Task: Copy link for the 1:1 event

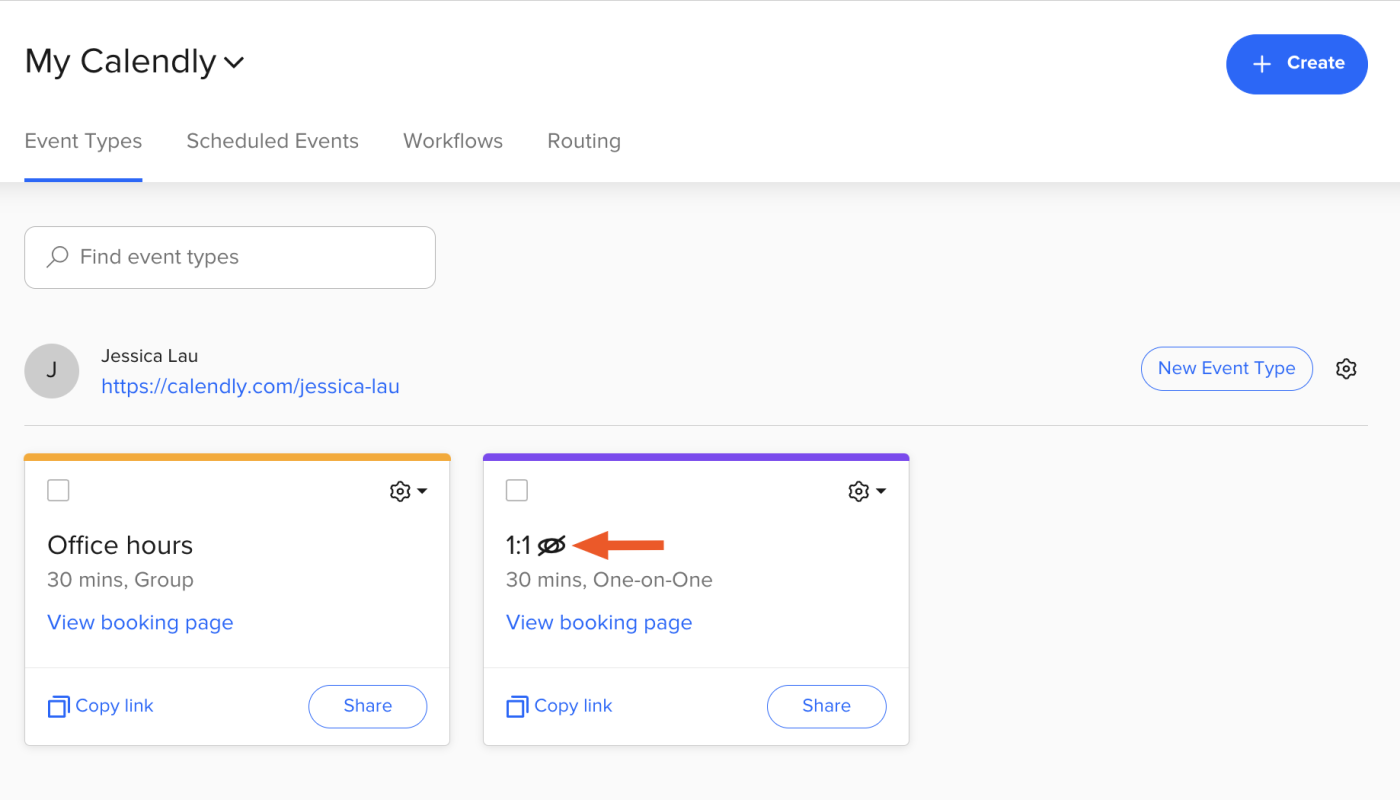Action: tap(559, 706)
